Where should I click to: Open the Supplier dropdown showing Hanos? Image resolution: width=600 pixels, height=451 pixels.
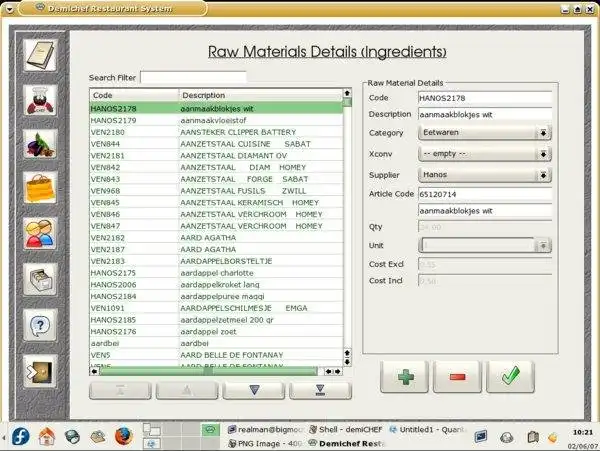coord(485,175)
